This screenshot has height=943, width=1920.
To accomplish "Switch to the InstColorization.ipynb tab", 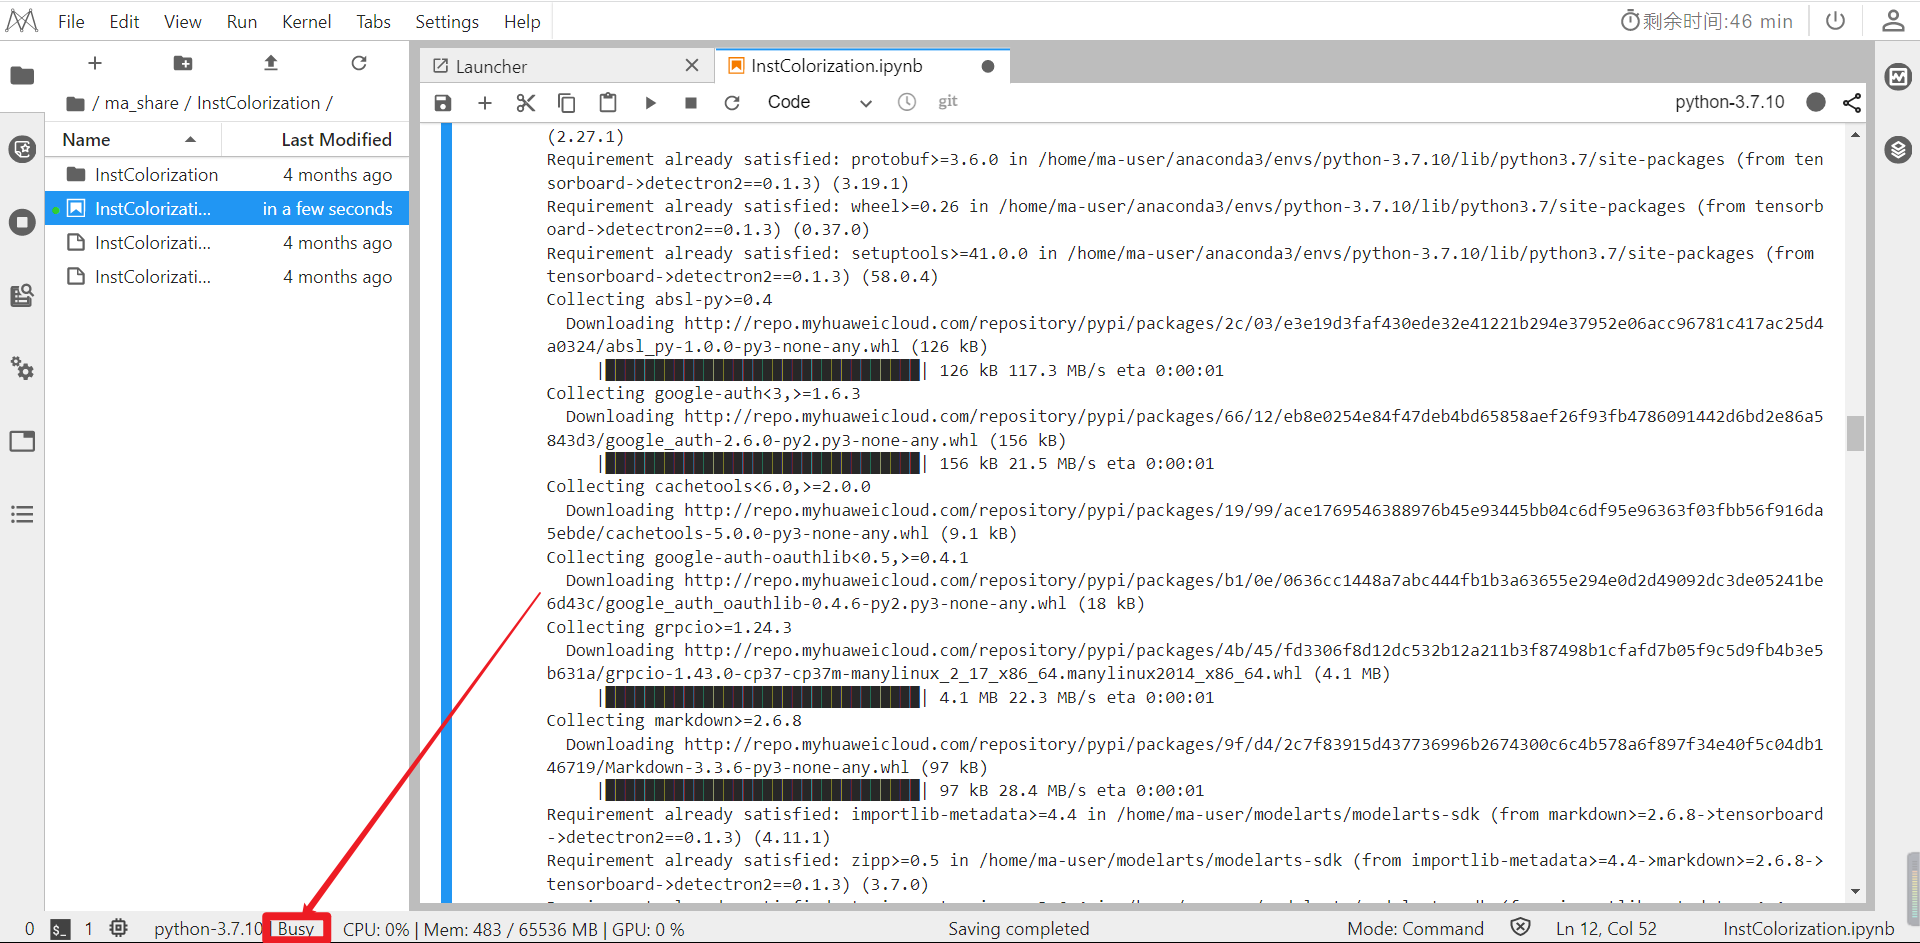I will point(860,66).
